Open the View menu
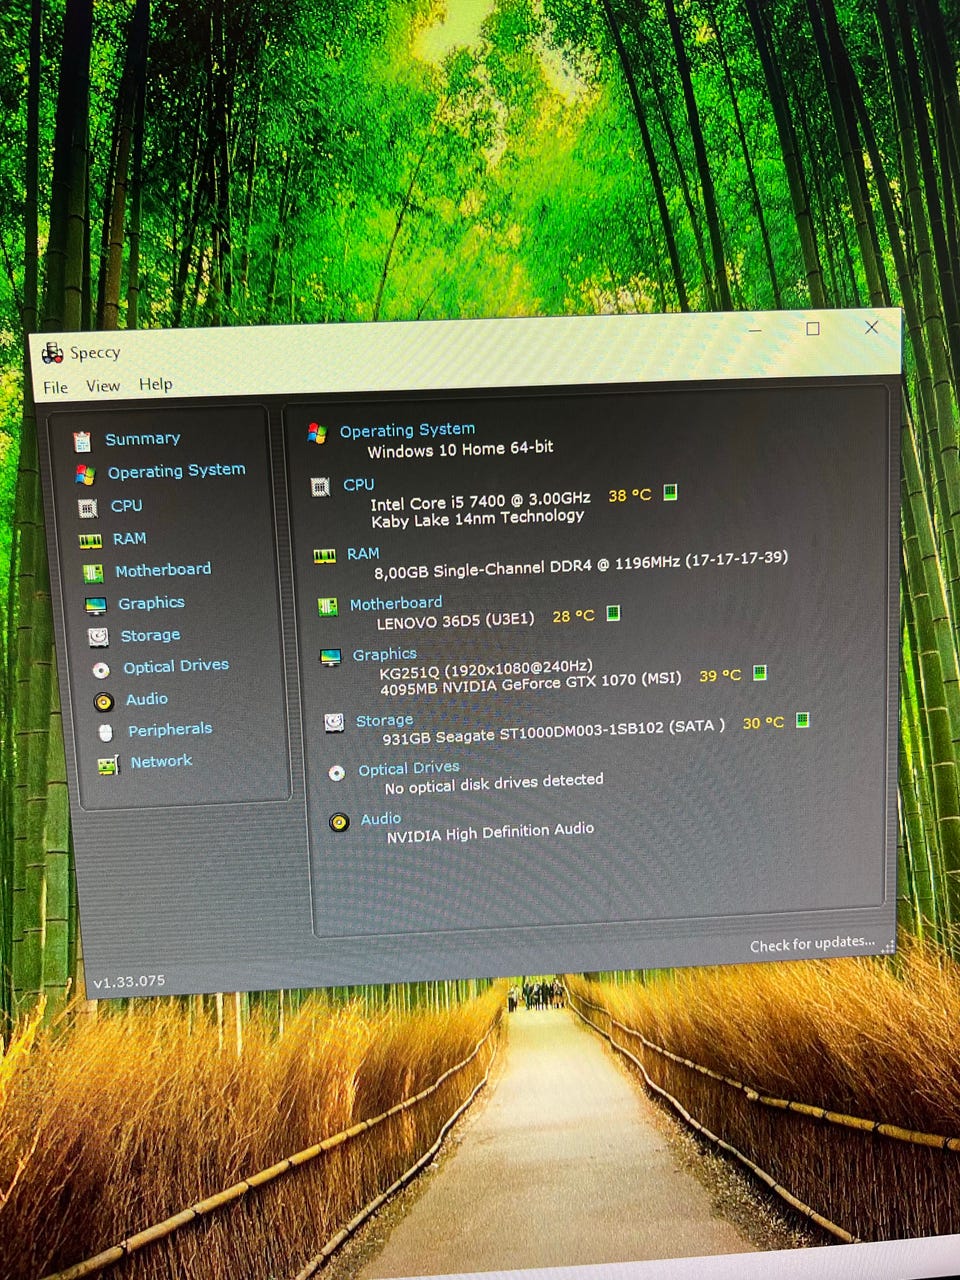Viewport: 960px width, 1280px height. [x=102, y=386]
